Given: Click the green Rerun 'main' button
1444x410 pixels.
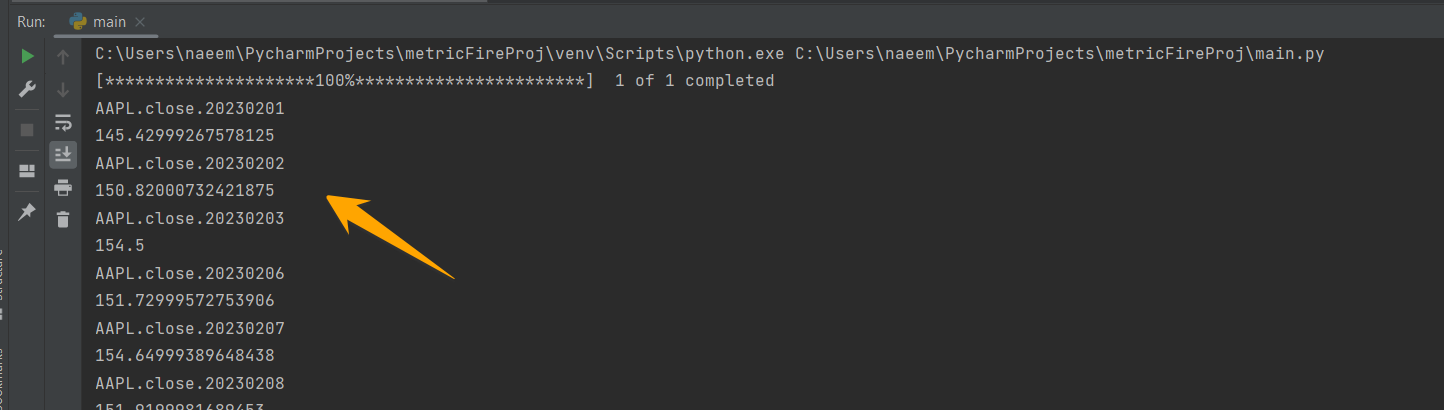Looking at the screenshot, I should tap(28, 57).
